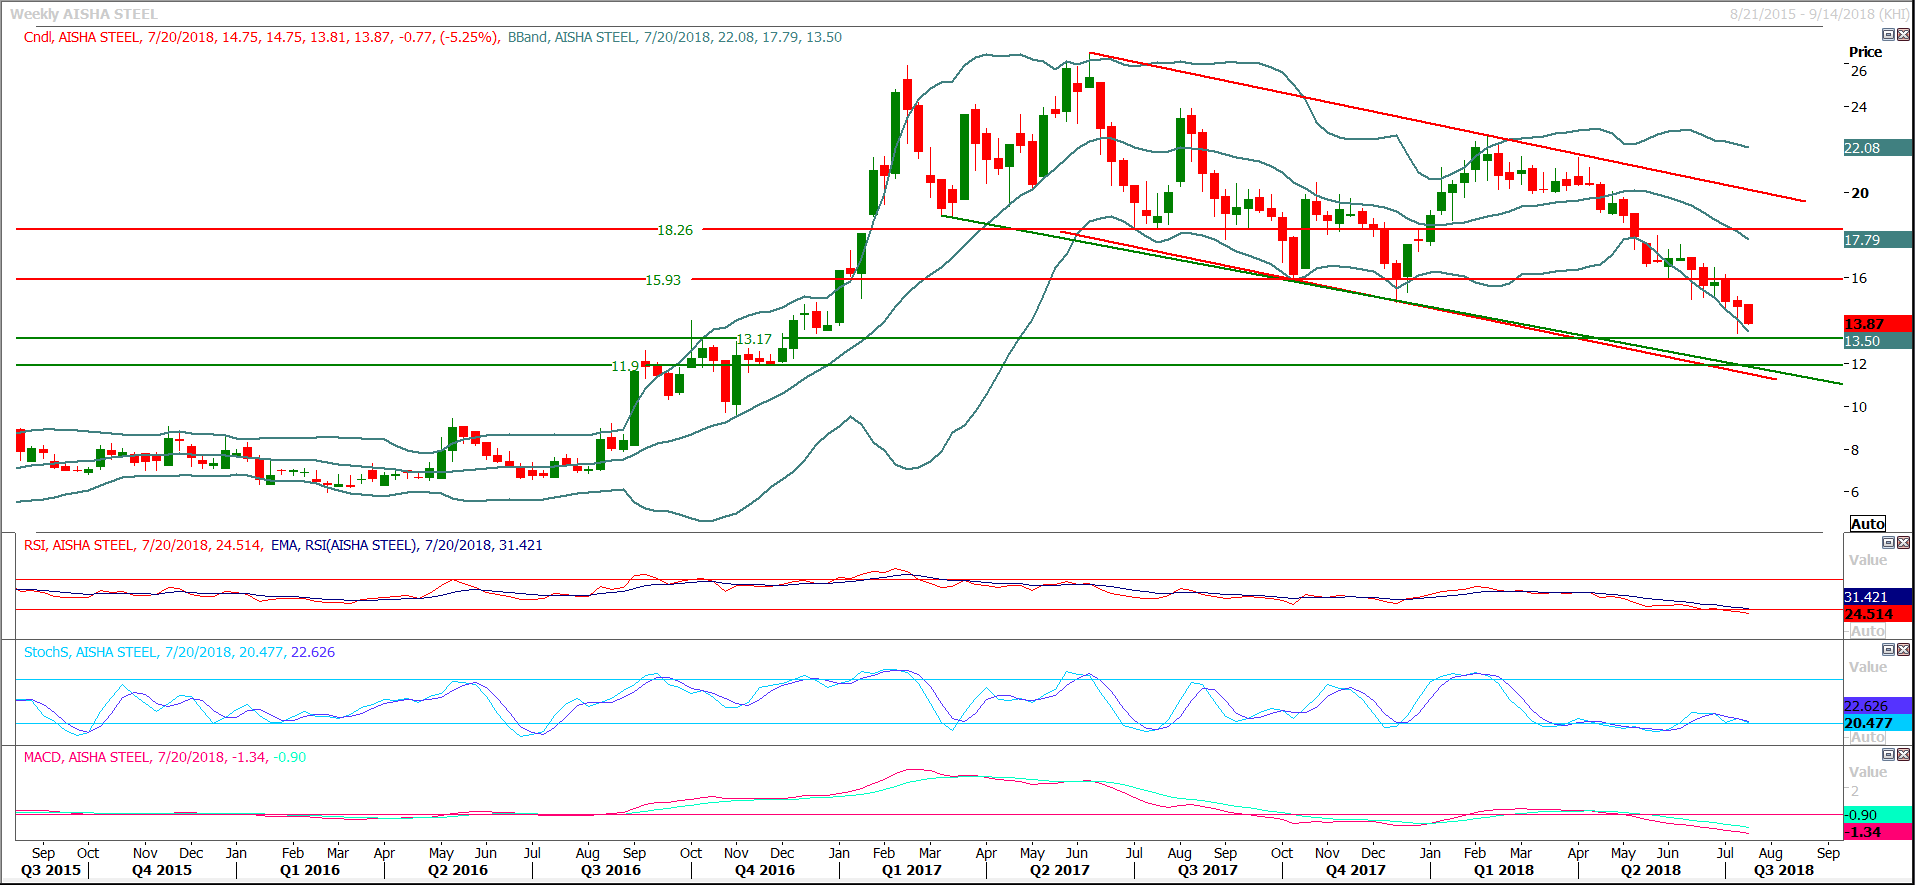
Task: Minimize the StochS indicator pane
Action: [x=1888, y=650]
